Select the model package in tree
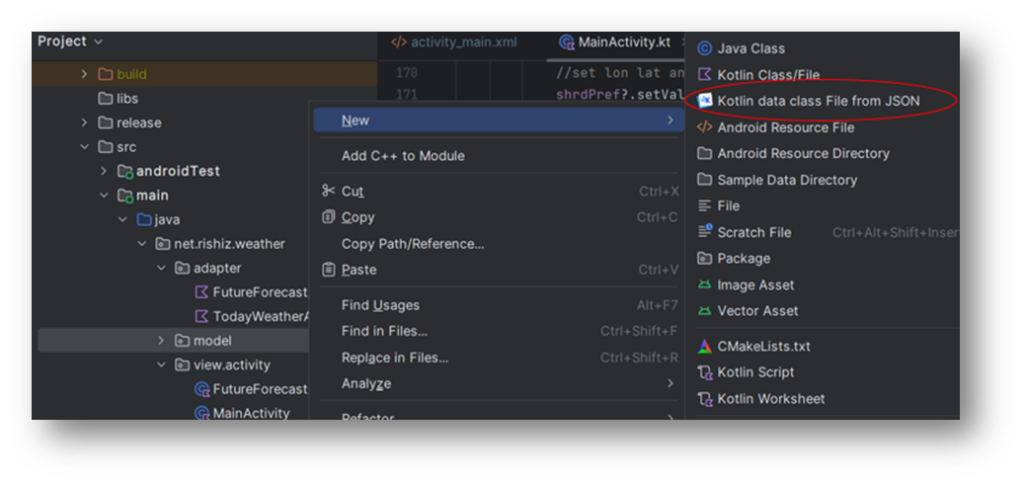This screenshot has width=1024, height=484. [212, 341]
